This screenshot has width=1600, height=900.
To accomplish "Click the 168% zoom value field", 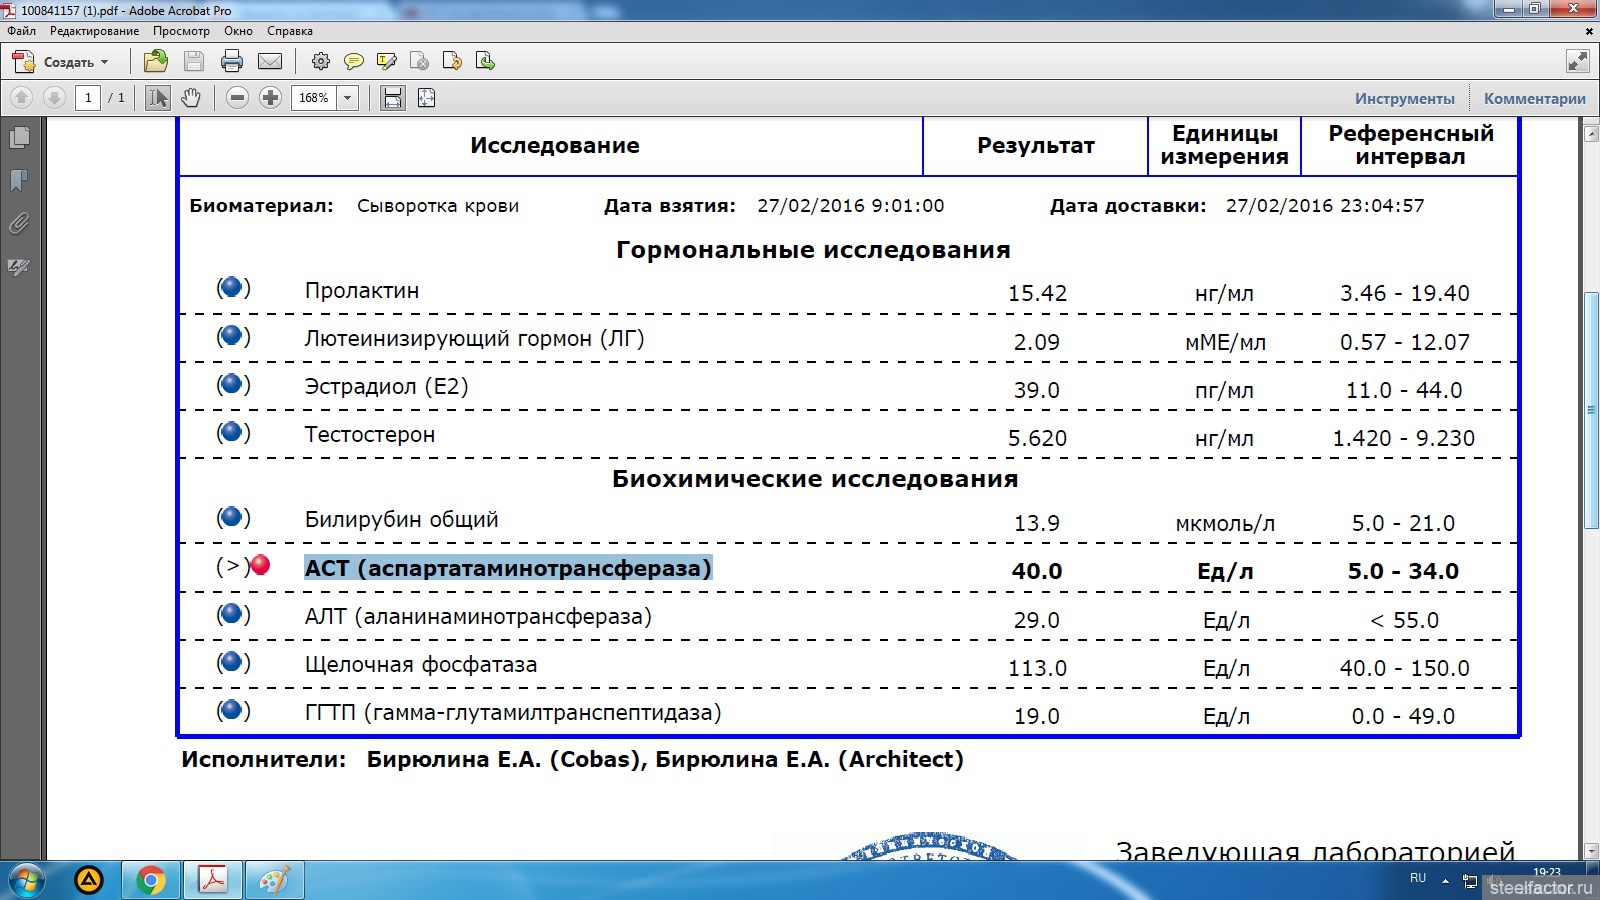I will tap(314, 98).
